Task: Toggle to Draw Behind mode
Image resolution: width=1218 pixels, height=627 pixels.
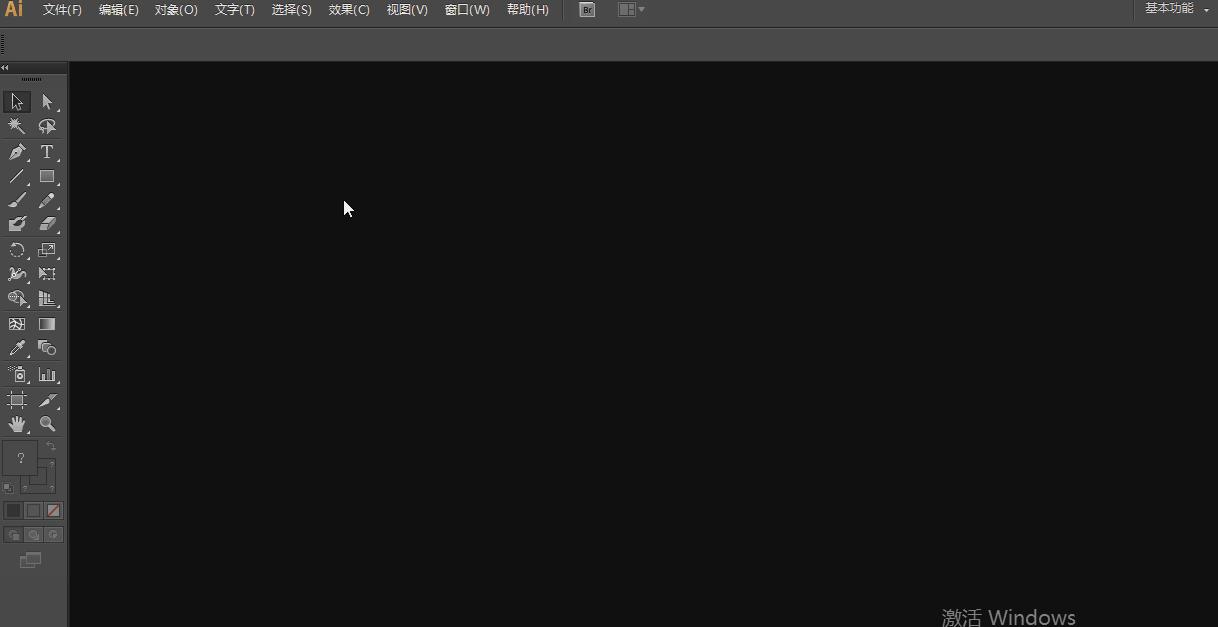Action: click(34, 534)
